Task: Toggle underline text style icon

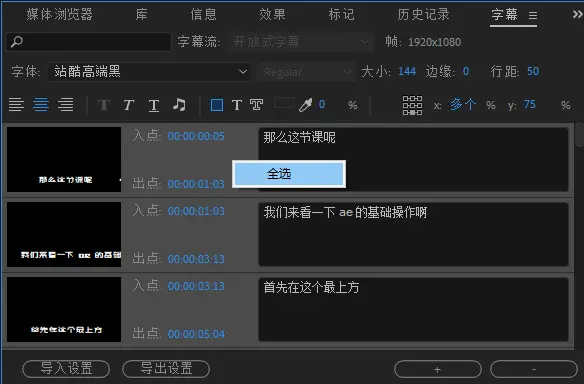Action: coord(154,105)
